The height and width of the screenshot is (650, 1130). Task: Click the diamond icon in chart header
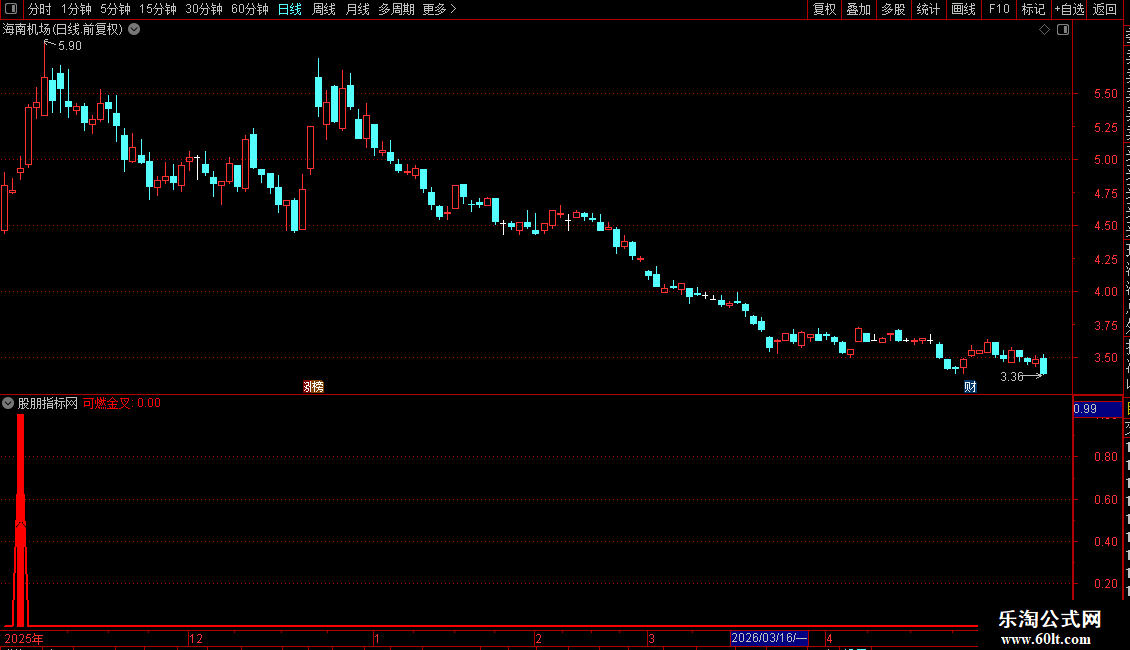[x=1044, y=30]
